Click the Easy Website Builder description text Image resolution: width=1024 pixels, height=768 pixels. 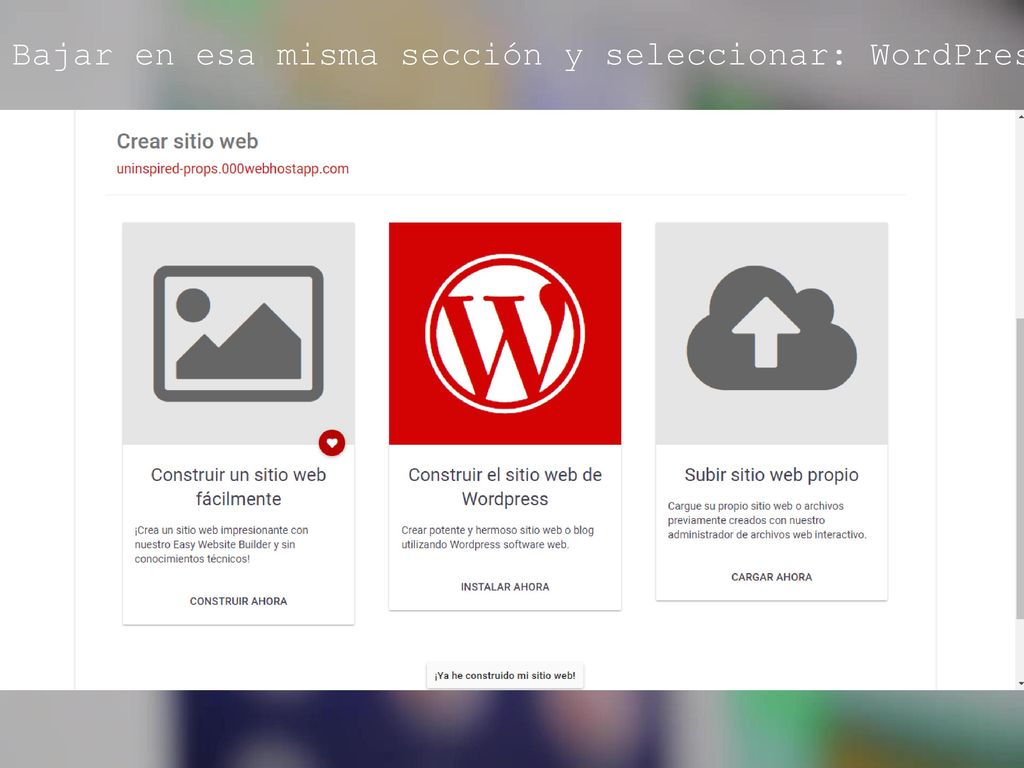[x=221, y=545]
